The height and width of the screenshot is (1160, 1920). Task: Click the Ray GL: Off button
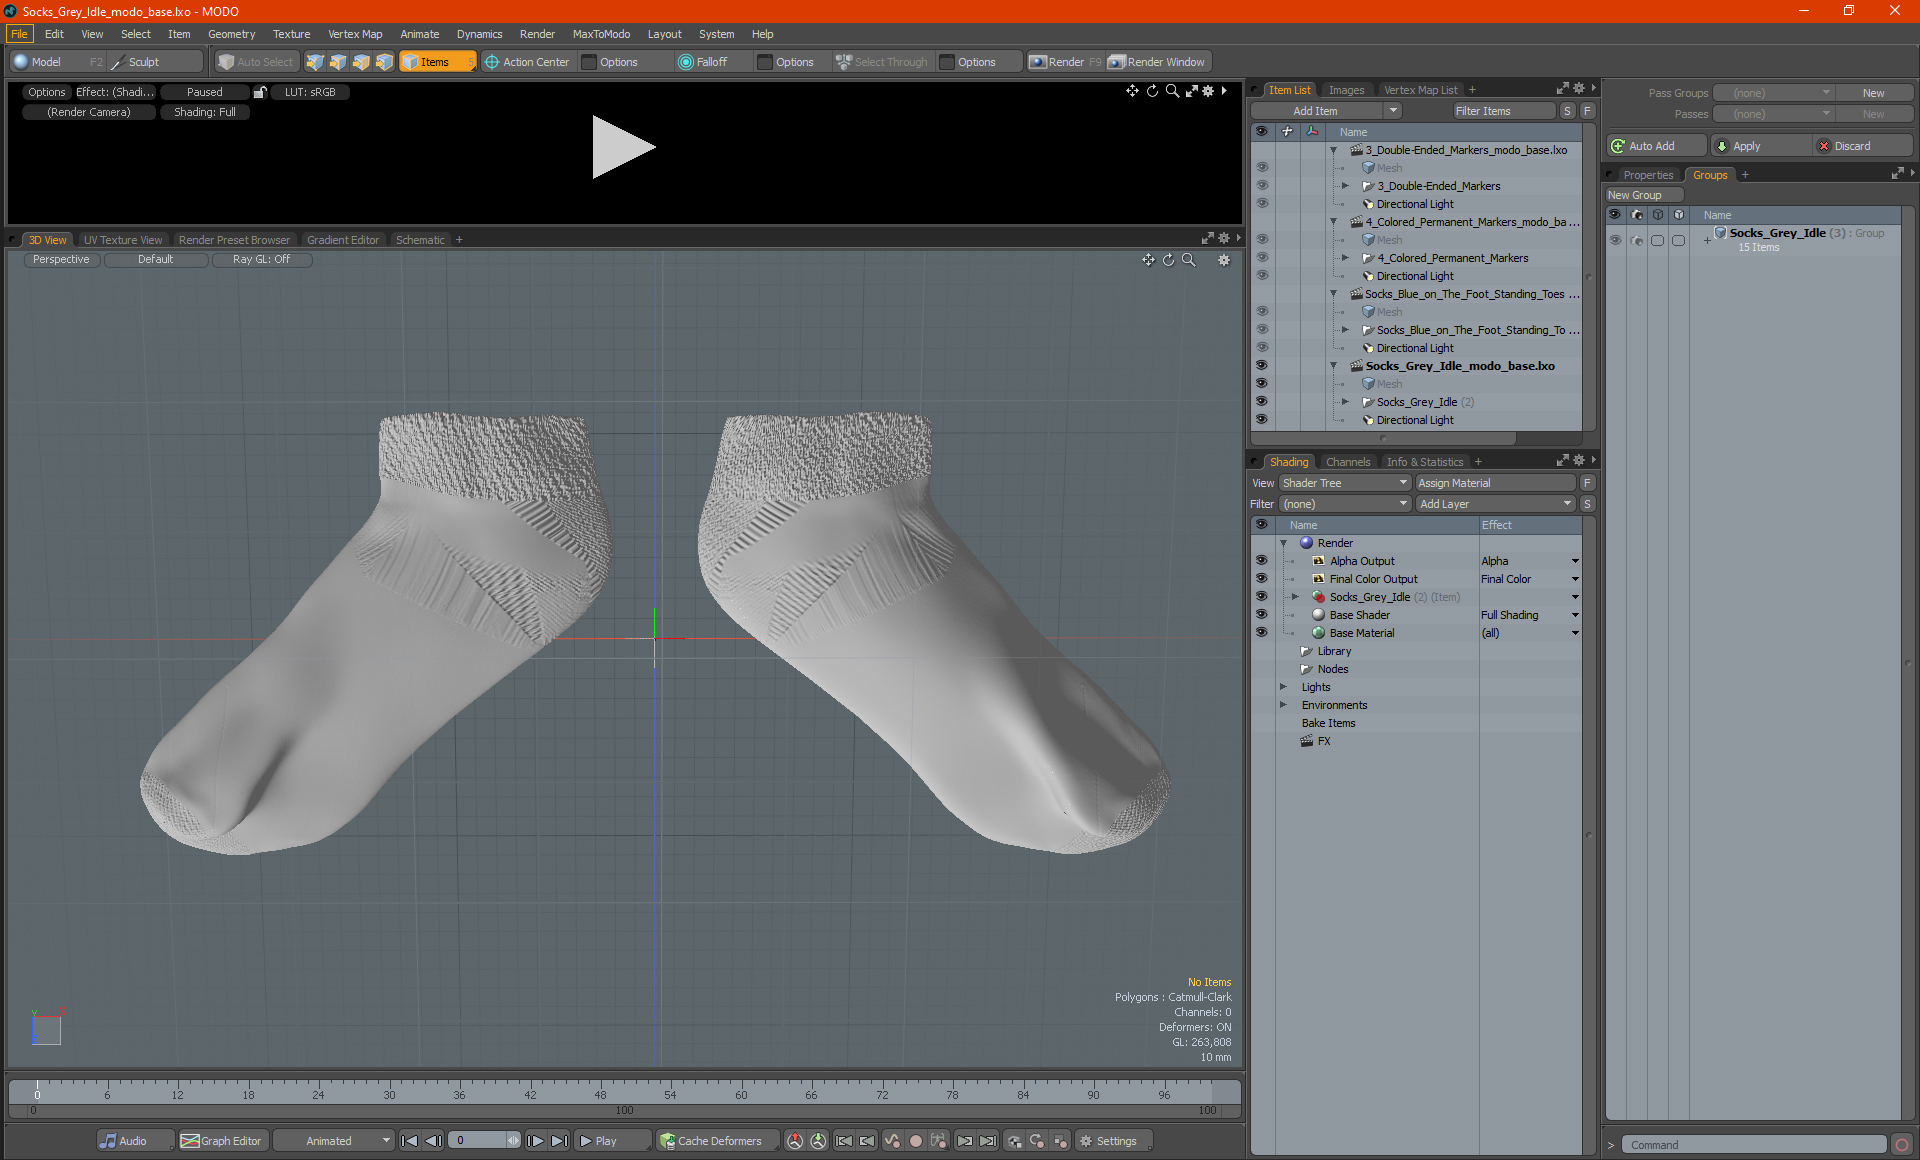[262, 259]
